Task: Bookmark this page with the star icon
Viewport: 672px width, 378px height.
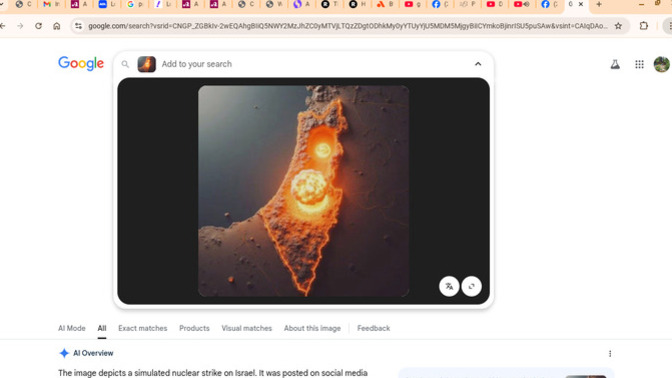Action: pyautogui.click(x=618, y=26)
